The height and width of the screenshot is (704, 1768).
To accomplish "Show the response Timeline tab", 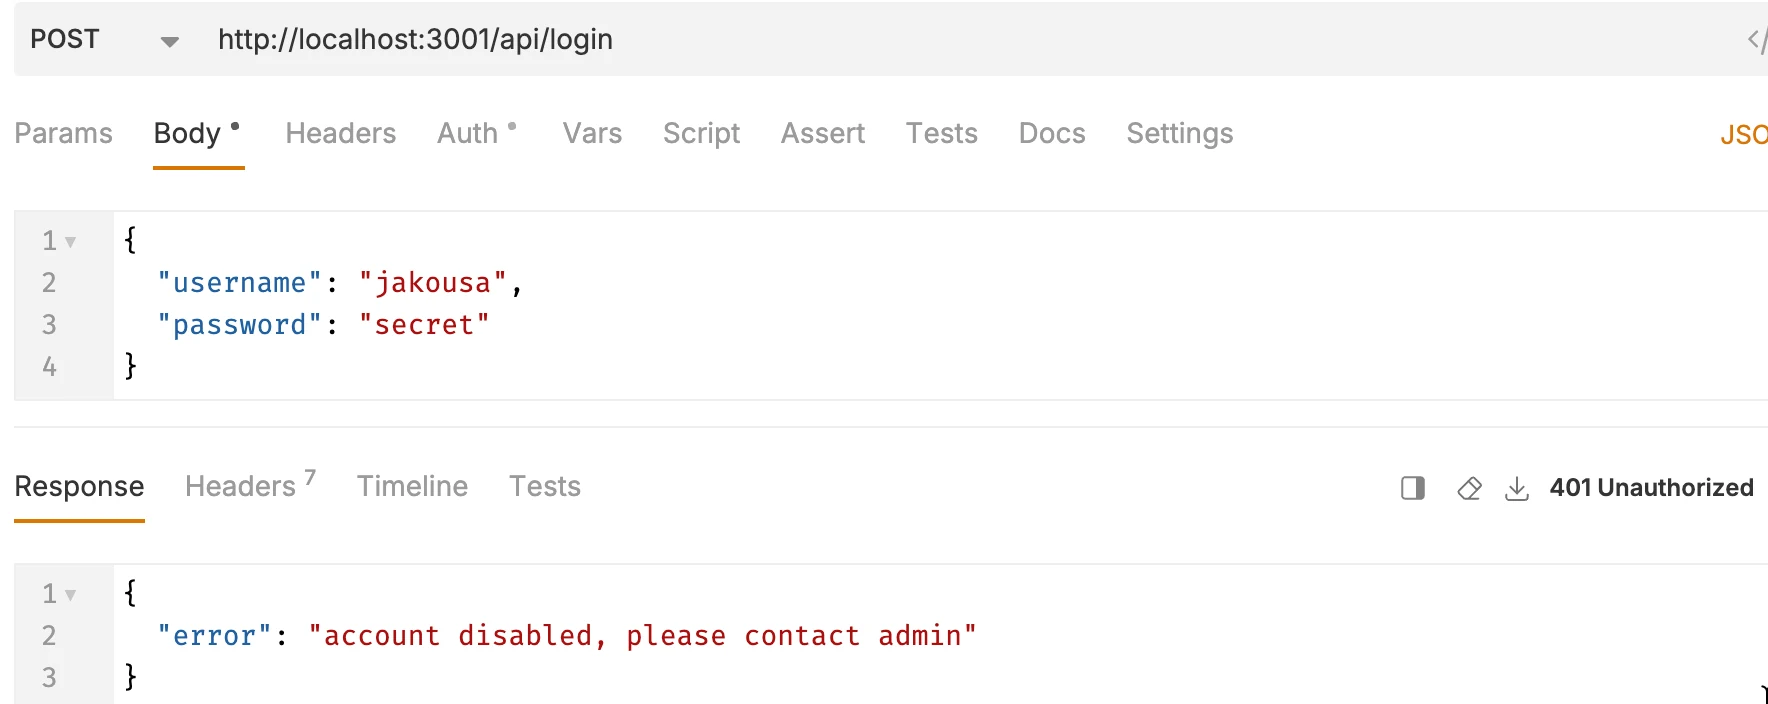I will [412, 486].
